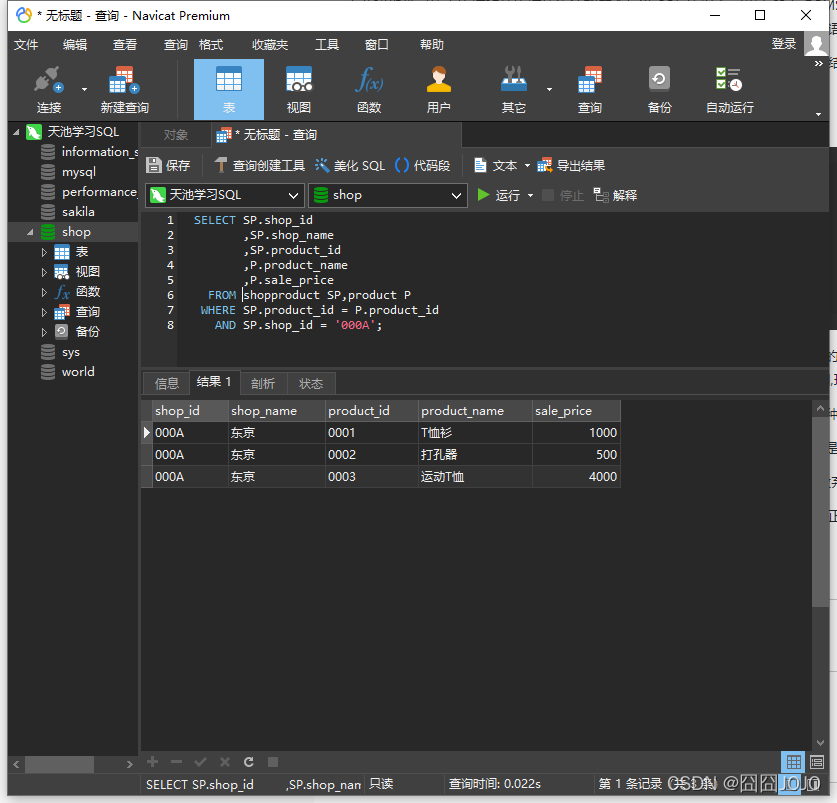Screen dimensions: 837x803
Task: Switch to grid view in status bar
Action: [x=793, y=762]
